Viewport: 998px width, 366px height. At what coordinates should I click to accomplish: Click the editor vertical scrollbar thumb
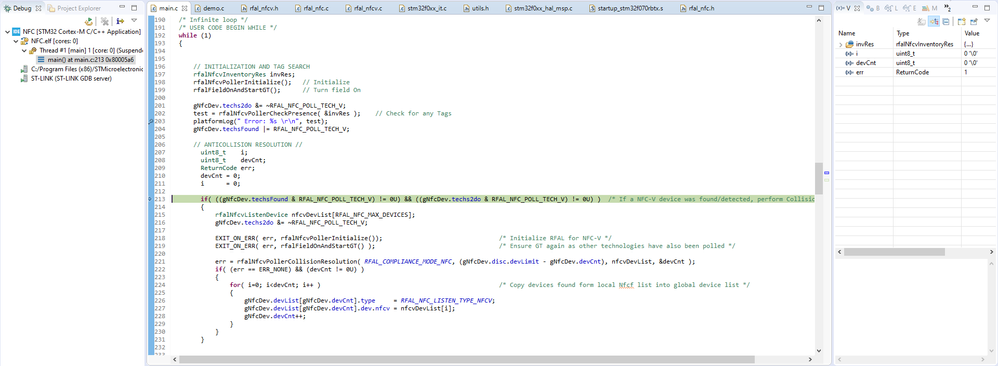819,178
